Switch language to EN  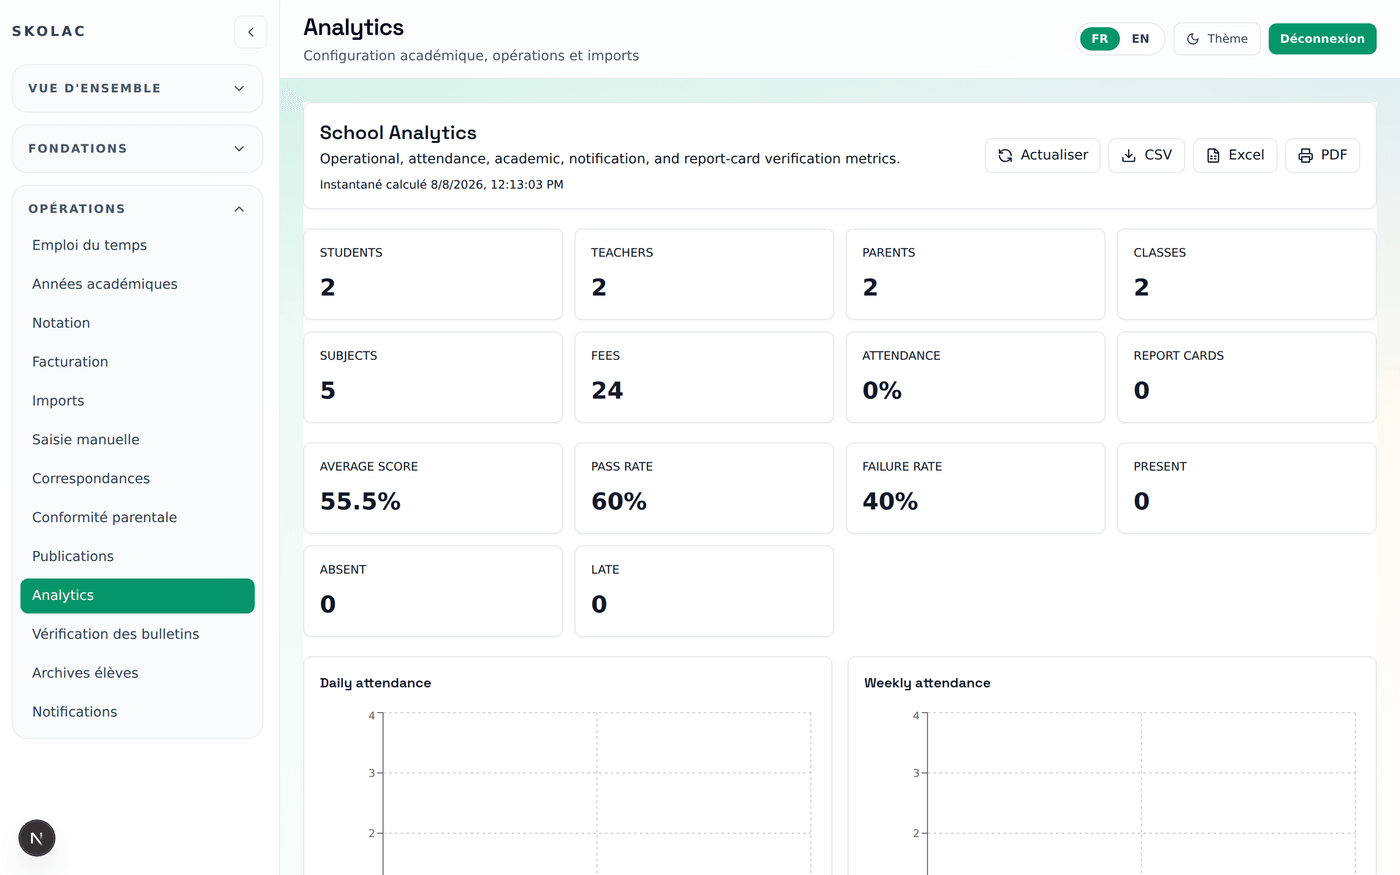[x=1140, y=39]
